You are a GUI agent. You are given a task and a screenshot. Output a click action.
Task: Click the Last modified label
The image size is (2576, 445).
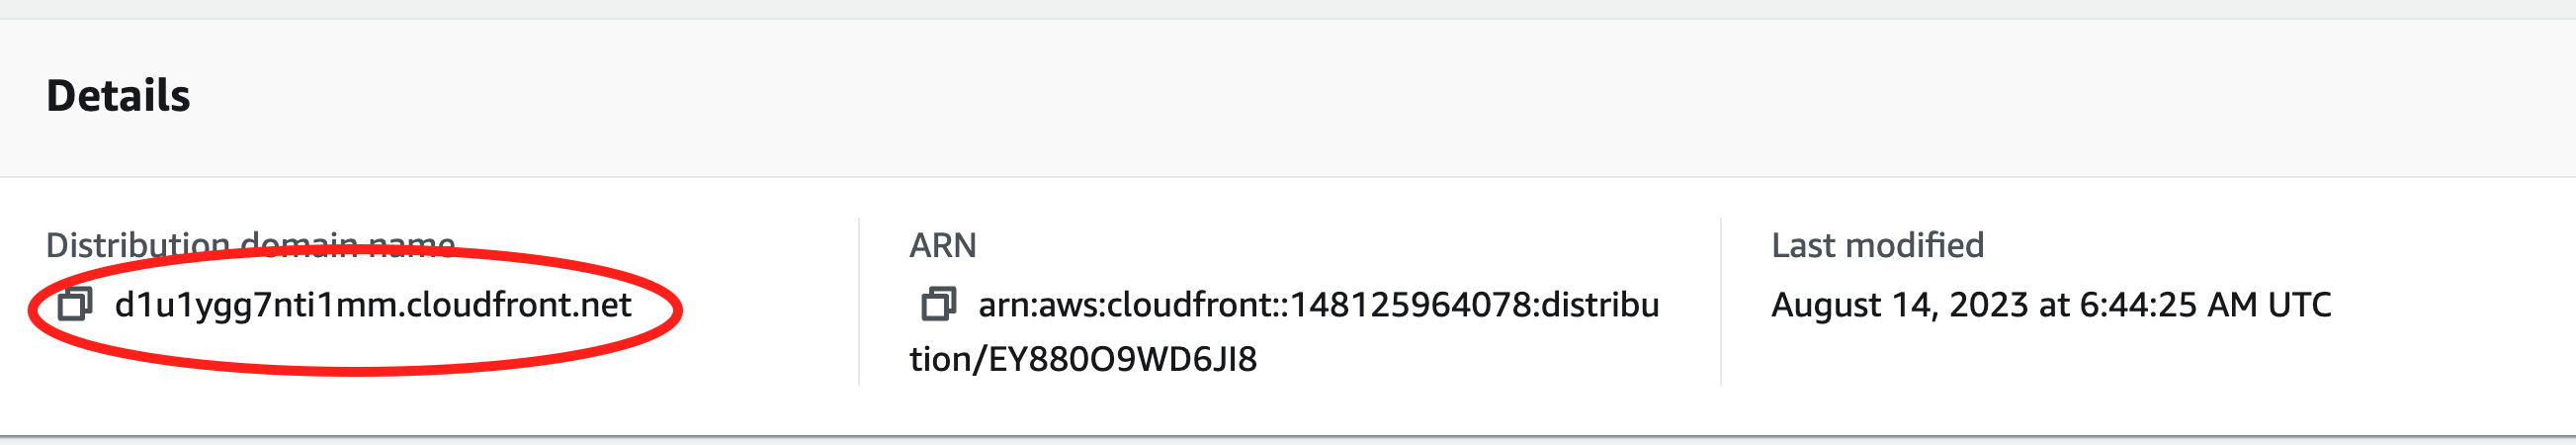(x=1877, y=245)
